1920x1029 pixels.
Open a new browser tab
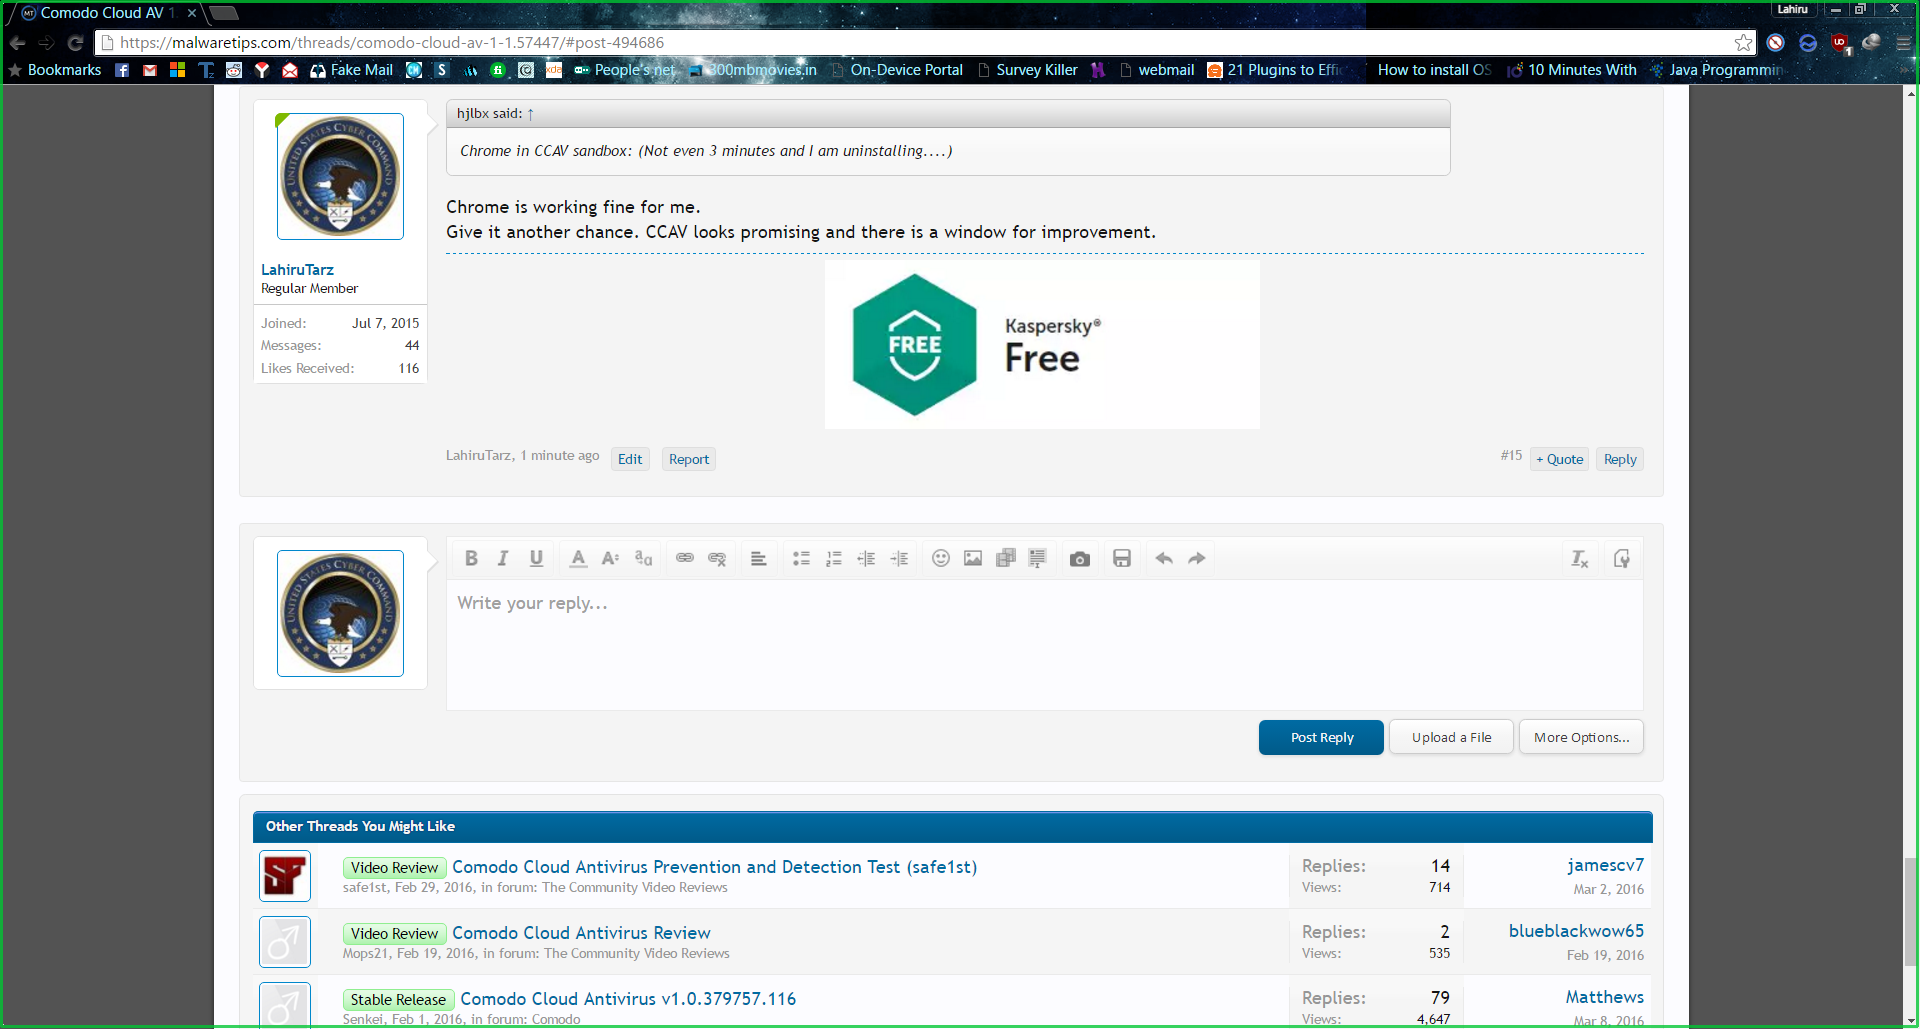224,13
